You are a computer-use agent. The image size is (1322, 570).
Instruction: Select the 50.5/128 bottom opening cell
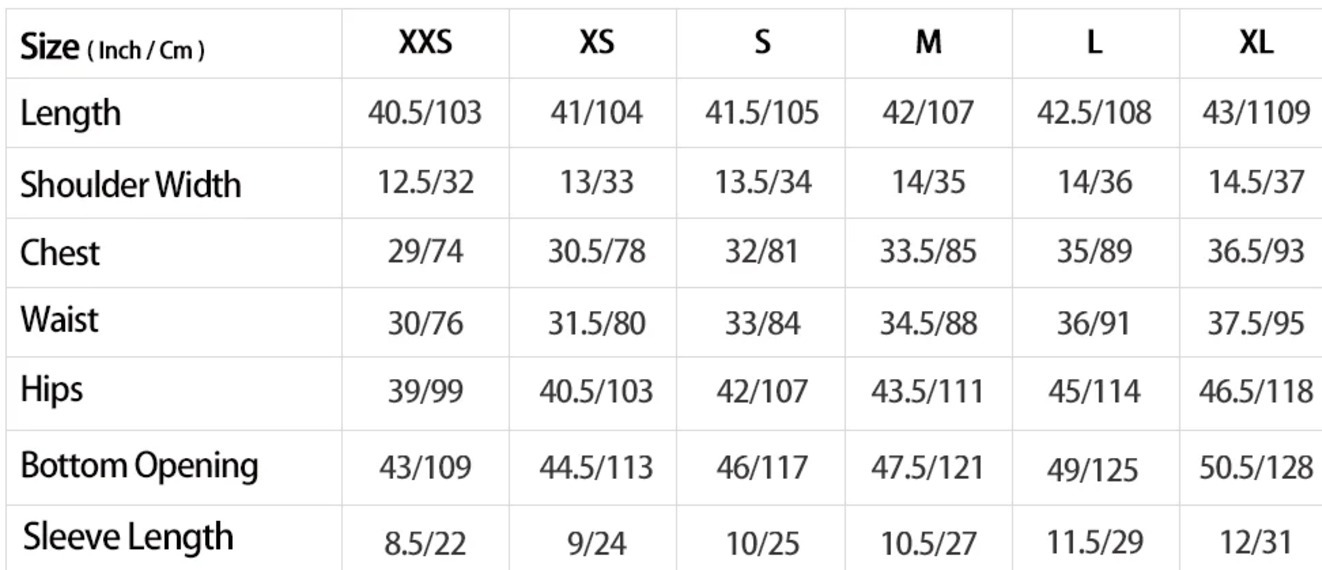[1255, 467]
